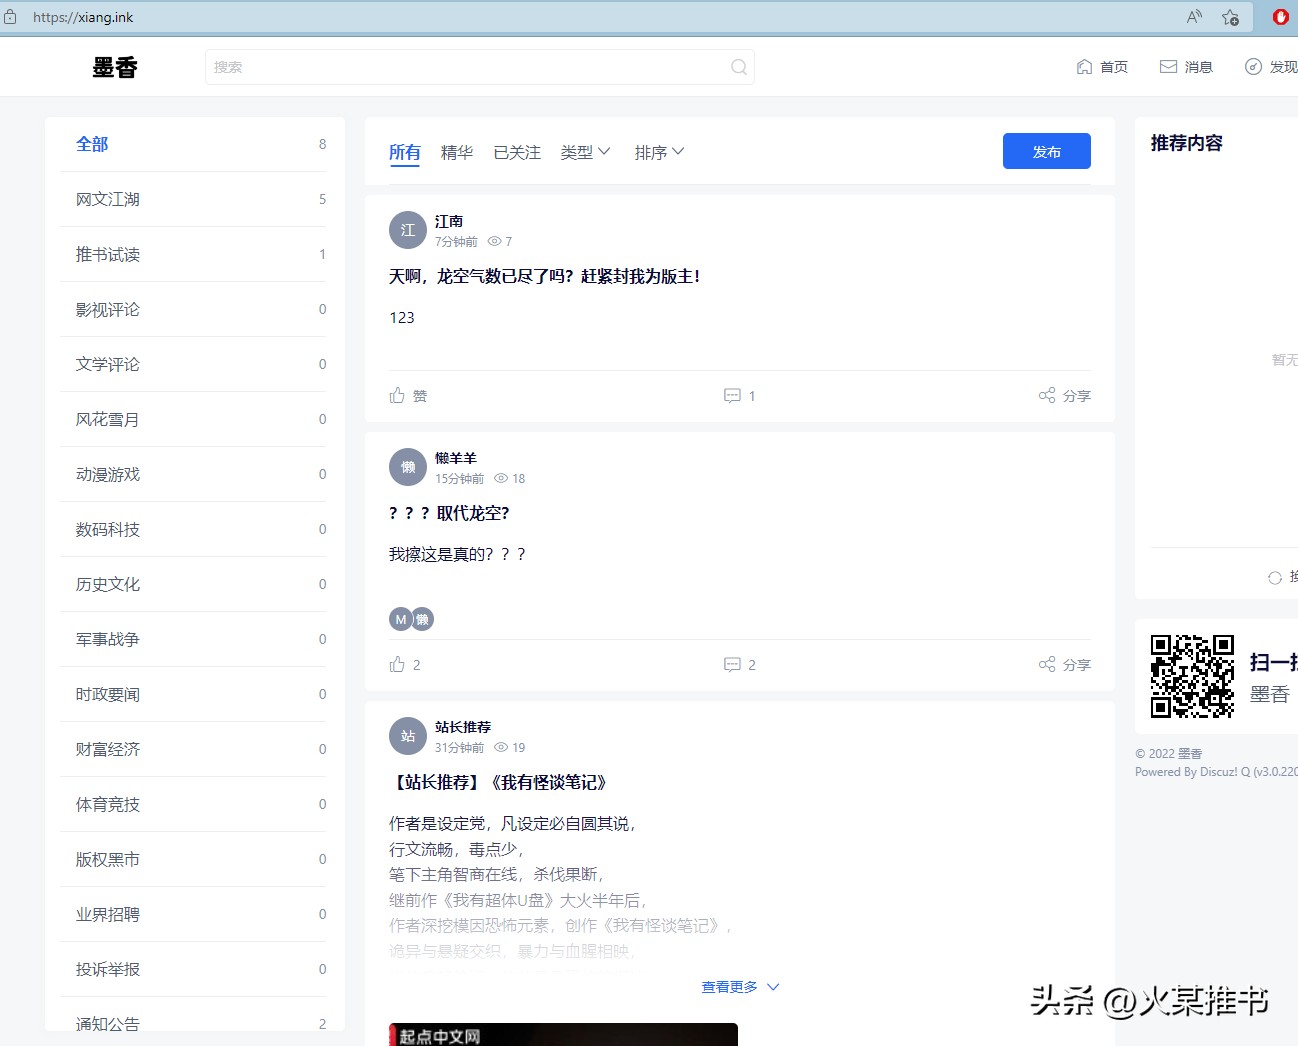The height and width of the screenshot is (1046, 1298).
Task: Click the magnifier icon in the search bar
Action: tap(738, 67)
